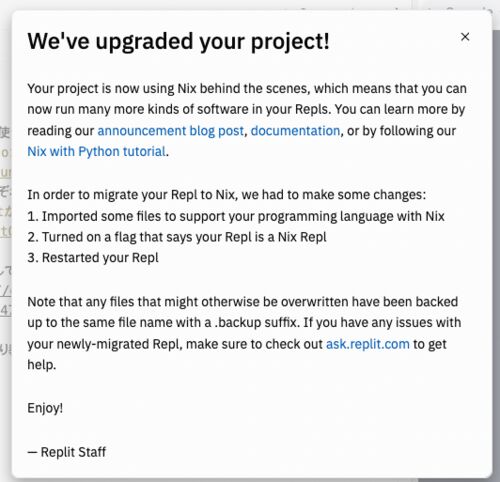Close the upgrade notice dialog
The image size is (500, 482).
pos(465,37)
